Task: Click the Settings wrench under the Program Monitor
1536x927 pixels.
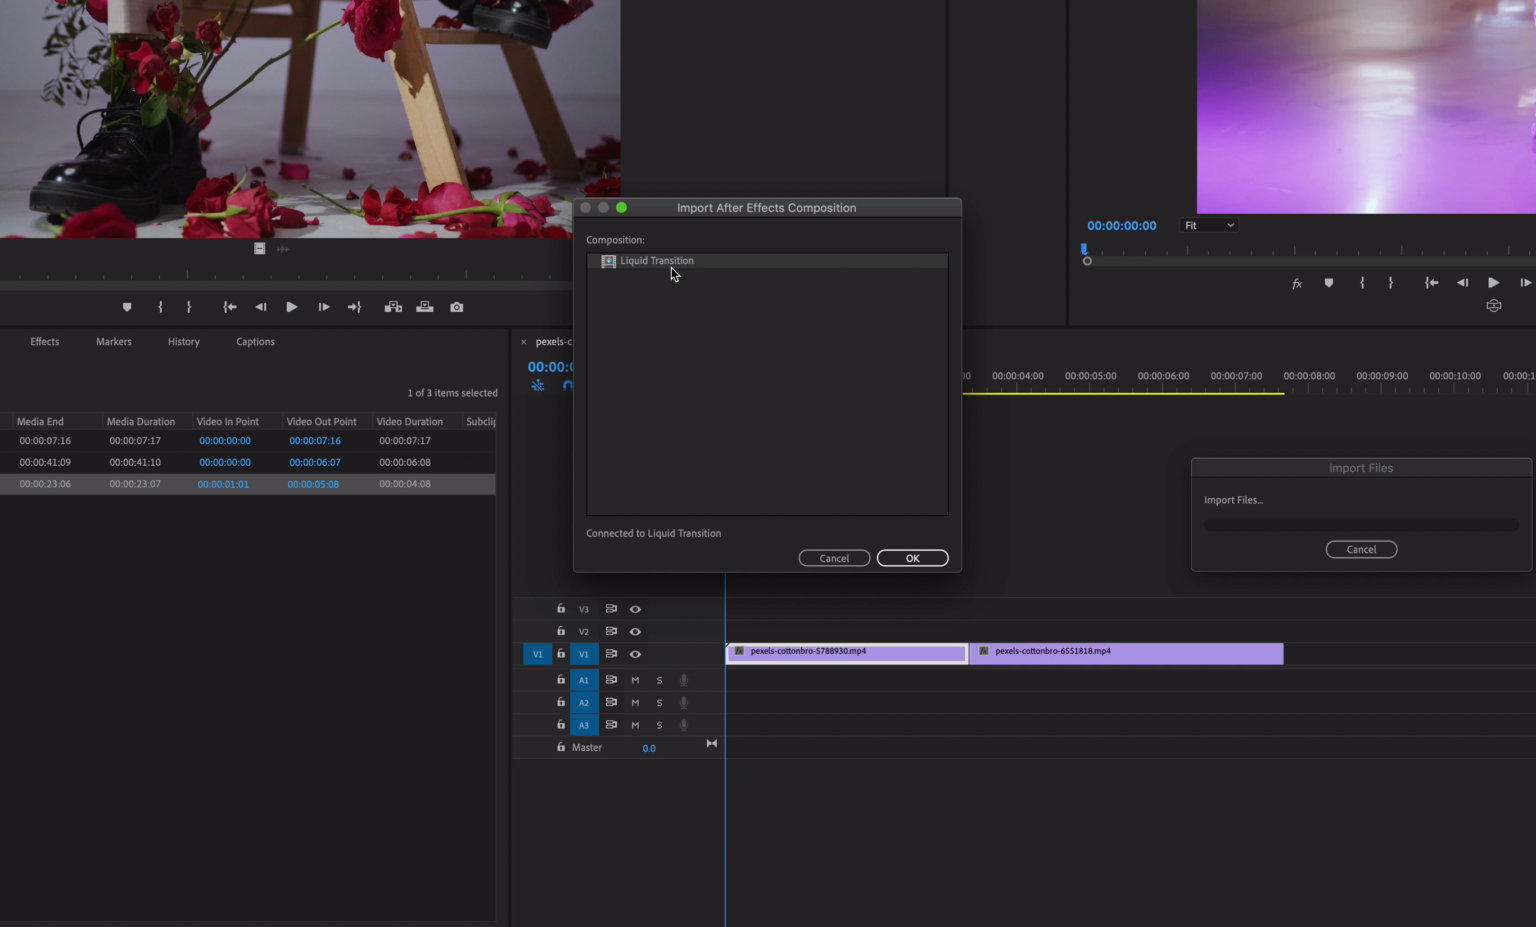Action: tap(1494, 305)
